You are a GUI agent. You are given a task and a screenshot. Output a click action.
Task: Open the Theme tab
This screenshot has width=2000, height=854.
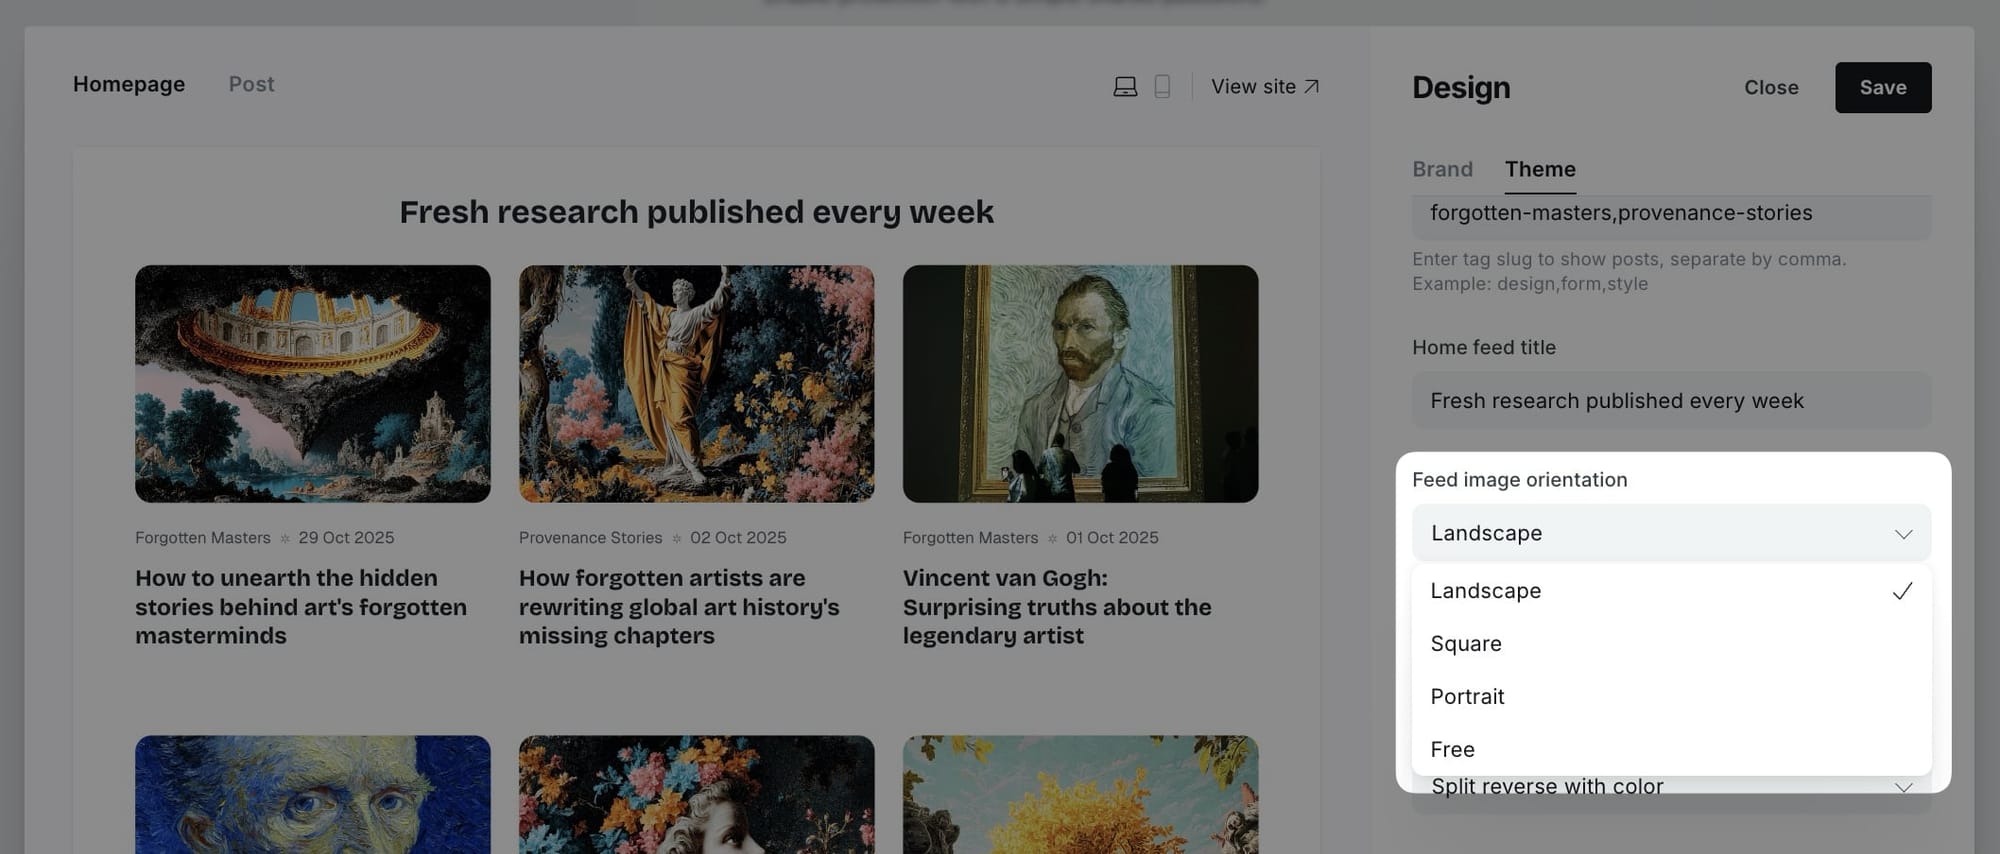pos(1540,169)
